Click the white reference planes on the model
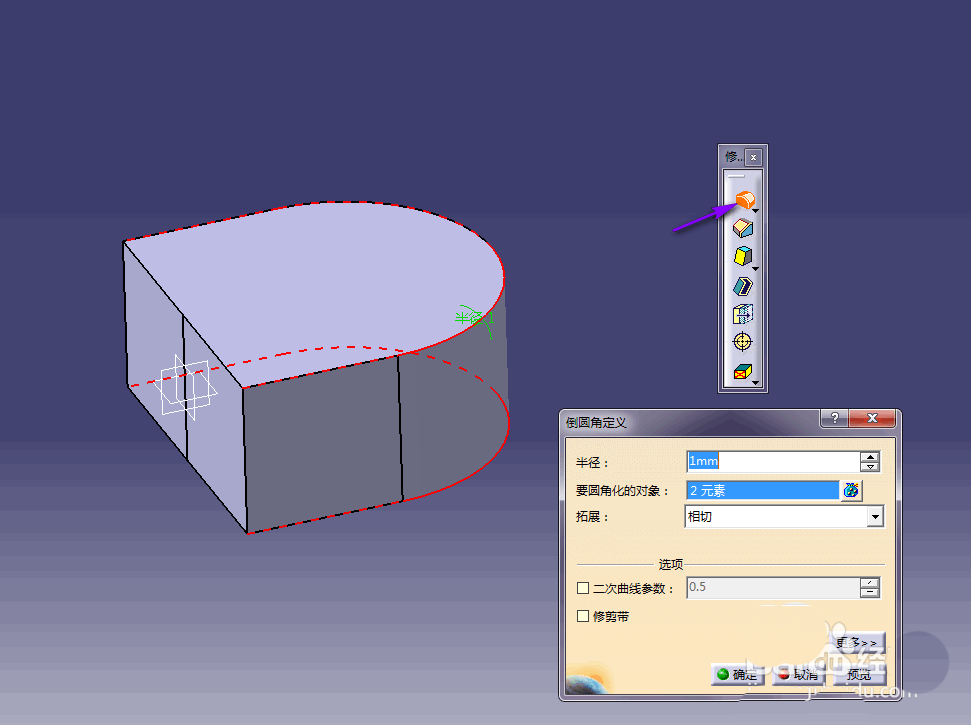This screenshot has height=725, width=971. point(185,388)
